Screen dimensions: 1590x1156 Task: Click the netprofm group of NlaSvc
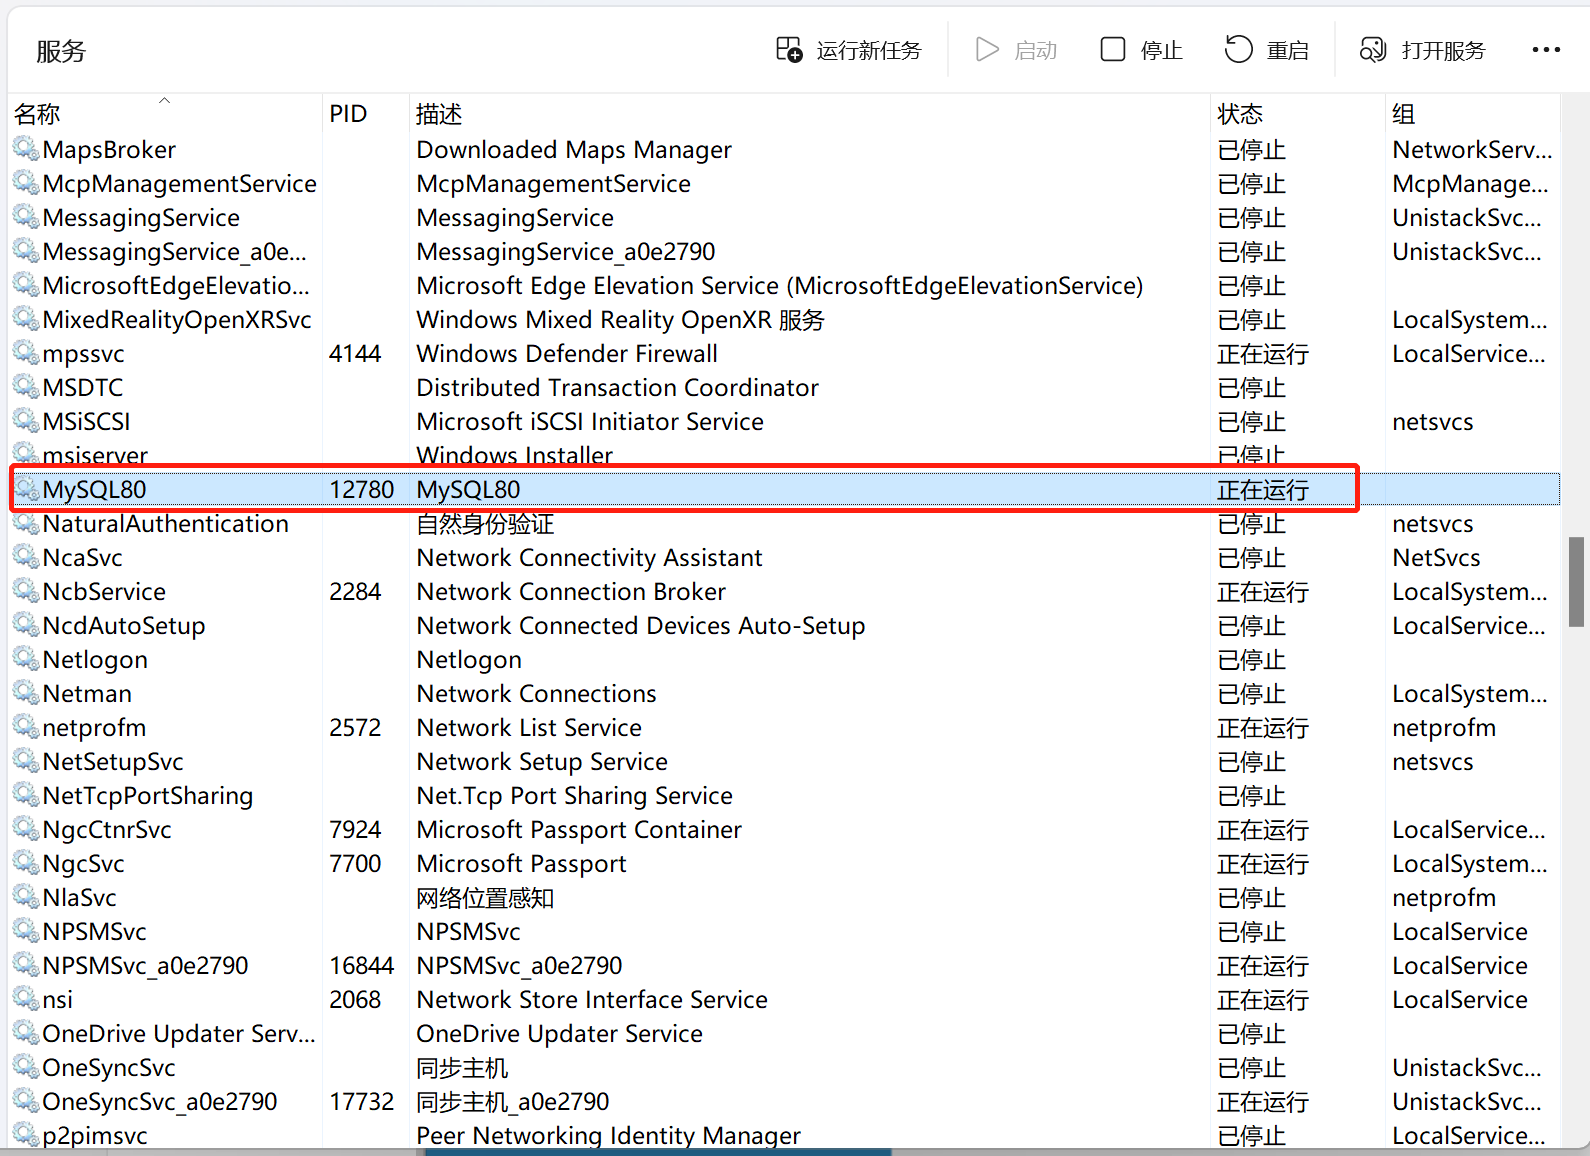click(1444, 897)
